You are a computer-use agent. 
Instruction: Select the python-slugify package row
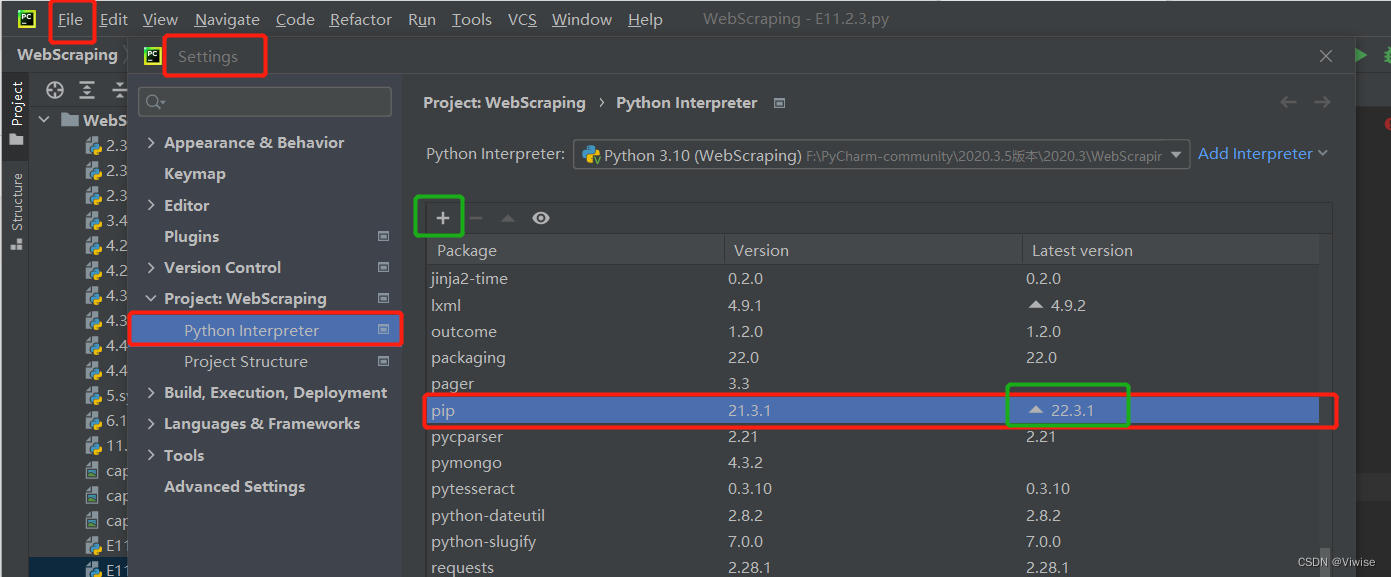(873, 541)
